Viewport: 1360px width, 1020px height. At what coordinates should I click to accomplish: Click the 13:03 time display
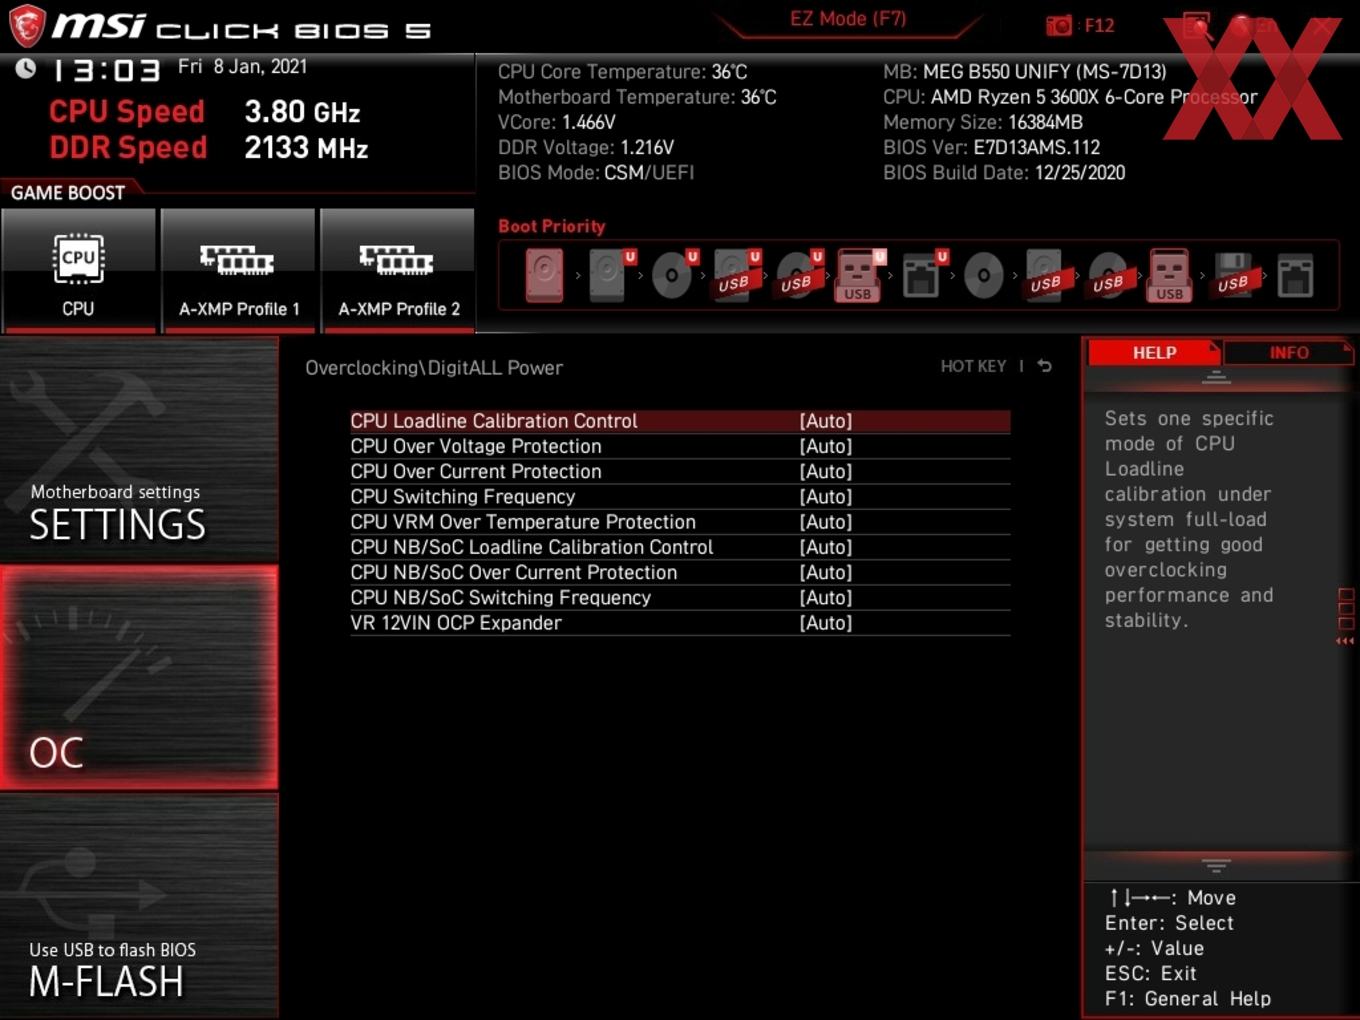pyautogui.click(x=106, y=70)
